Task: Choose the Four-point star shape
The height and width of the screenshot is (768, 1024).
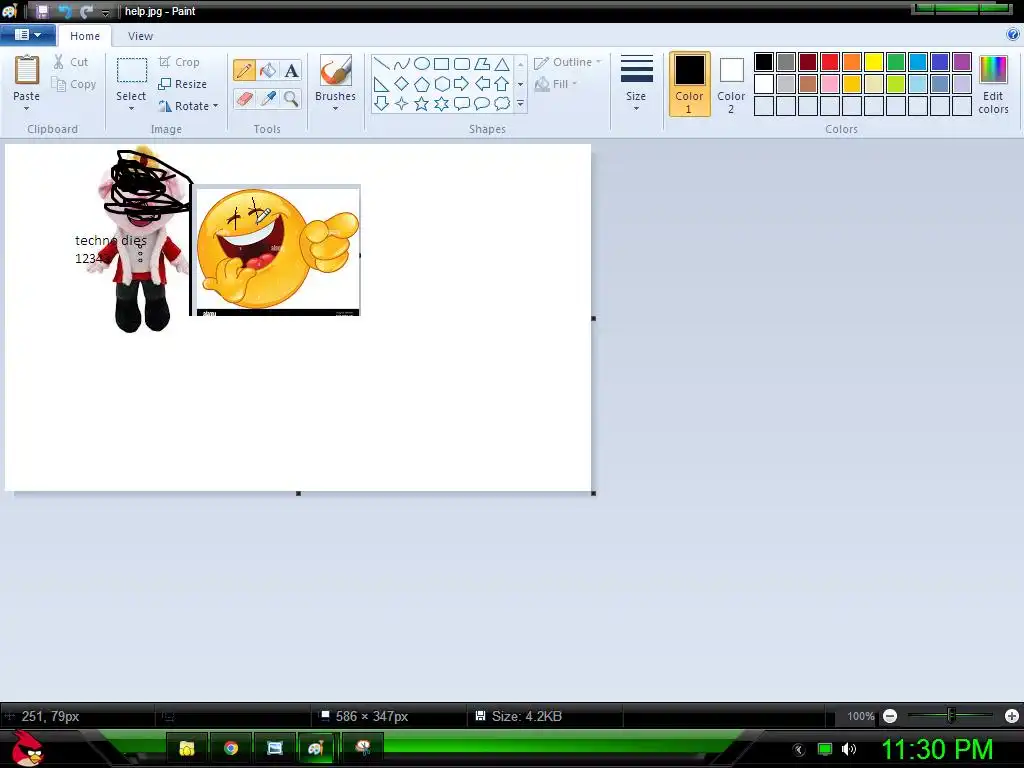Action: point(402,103)
